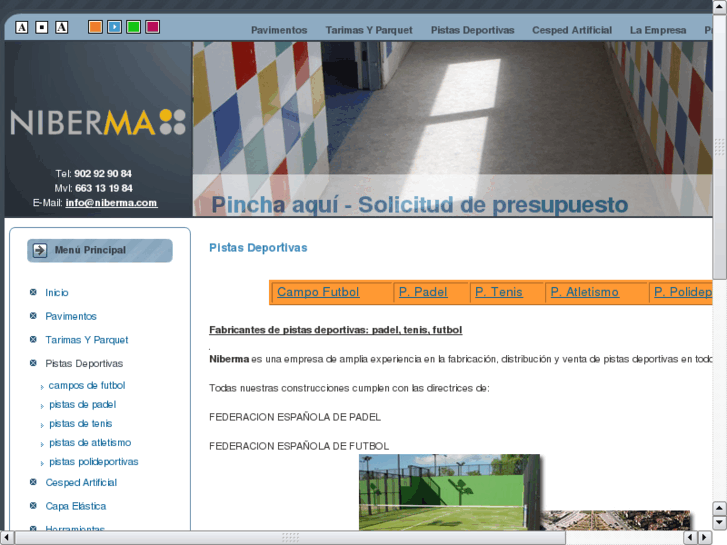The image size is (727, 545).
Task: Open Pistas Deportivas top menu item
Action: point(472,30)
